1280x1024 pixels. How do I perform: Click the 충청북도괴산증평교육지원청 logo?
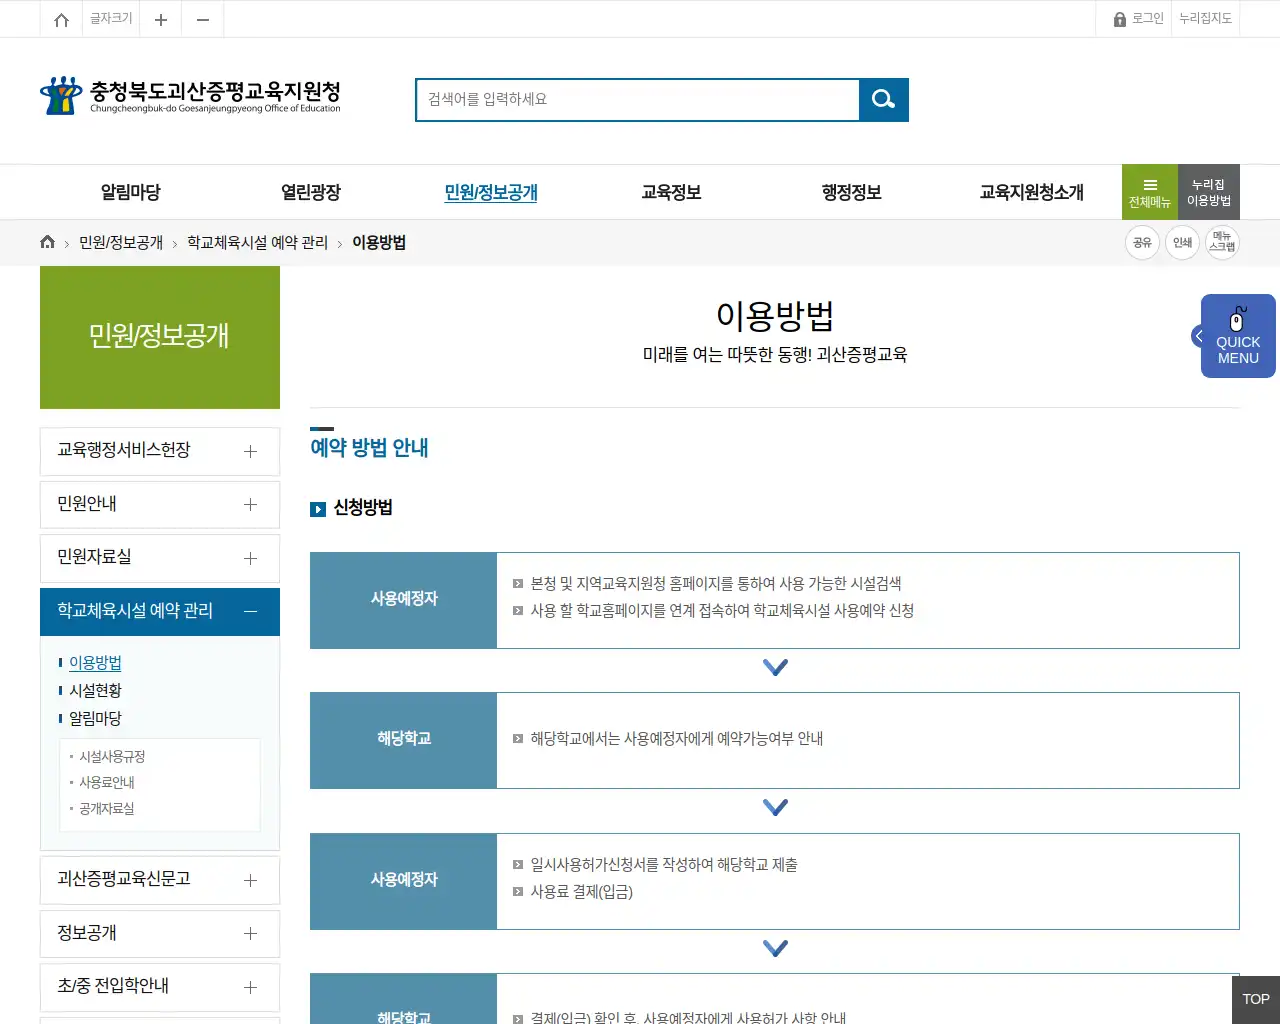point(190,95)
